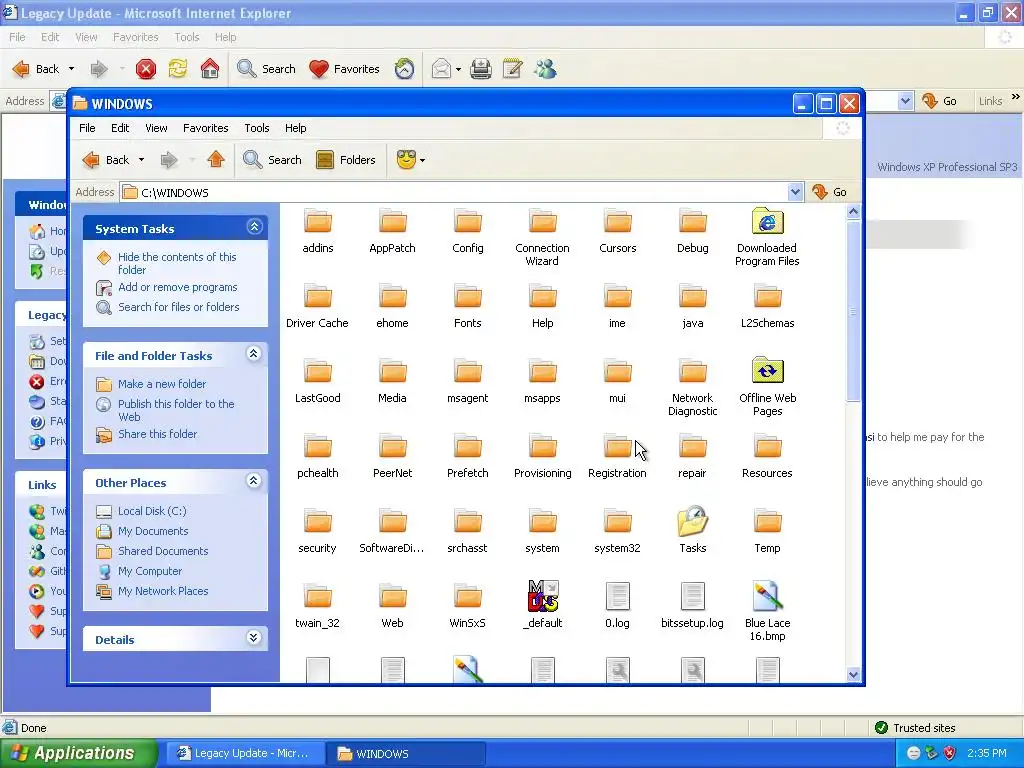
Task: Click scroll up arrow in file list
Action: tap(853, 212)
